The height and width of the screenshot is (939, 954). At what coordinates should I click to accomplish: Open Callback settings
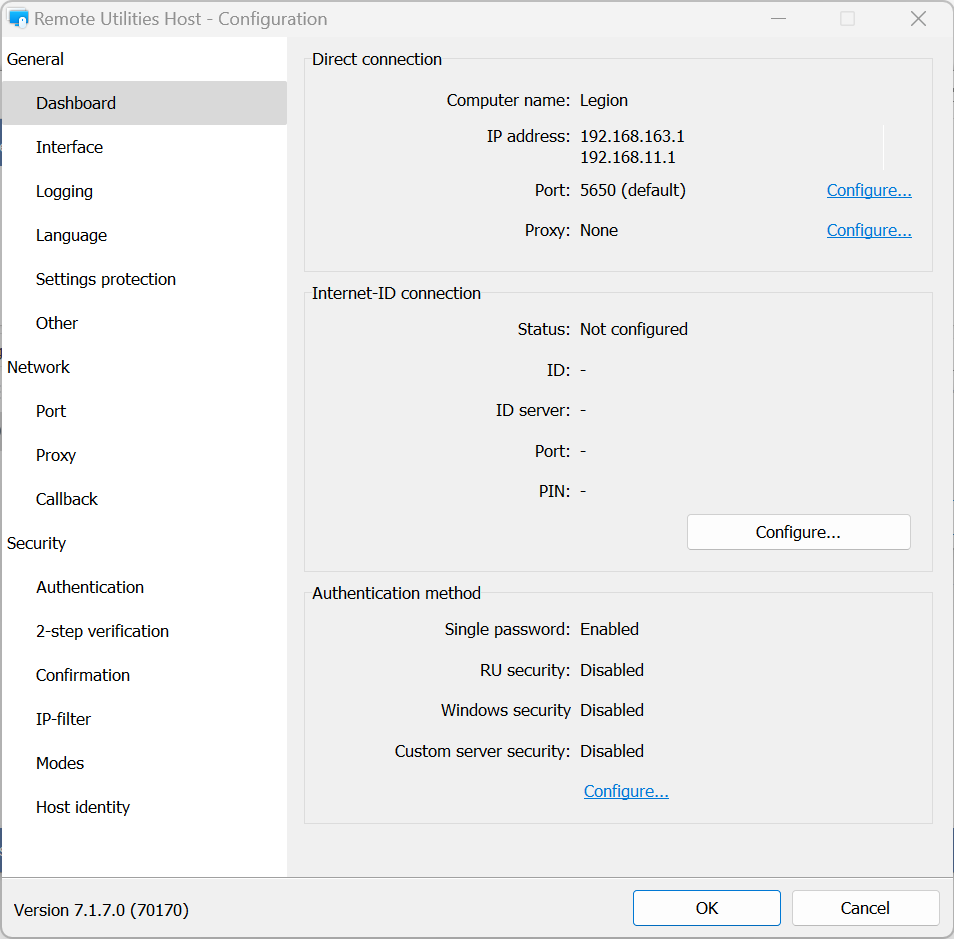[x=67, y=499]
